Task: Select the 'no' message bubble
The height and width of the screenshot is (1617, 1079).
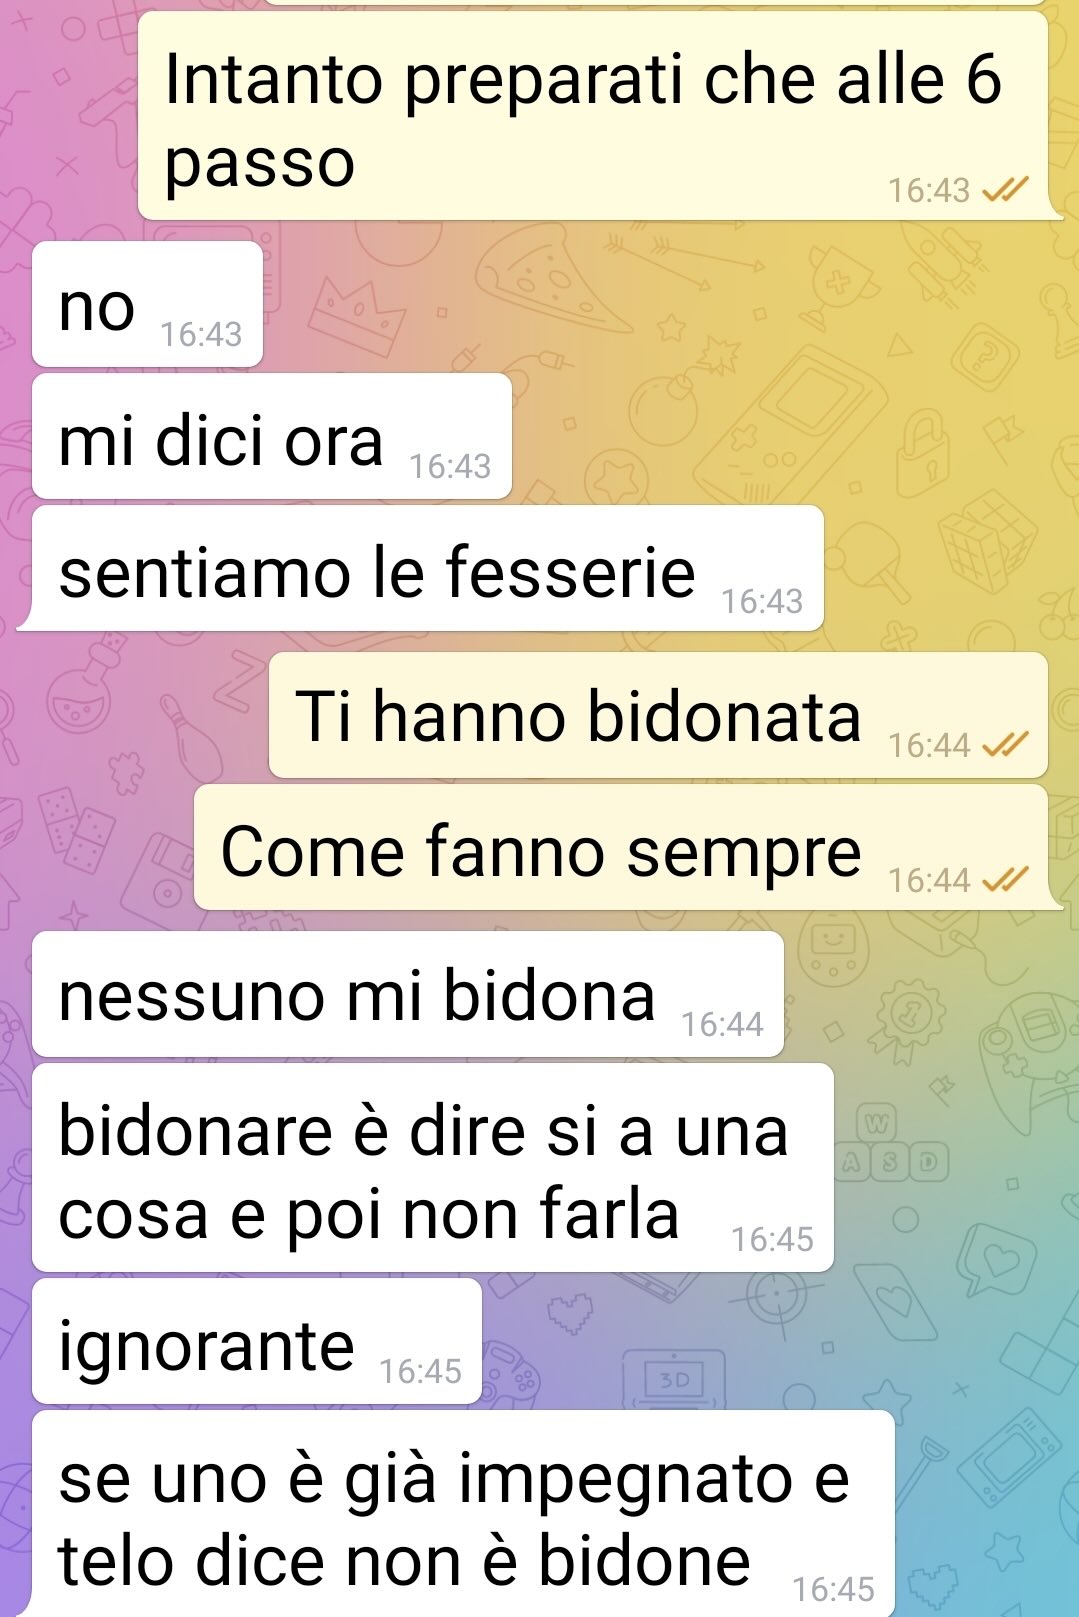Action: pos(147,304)
